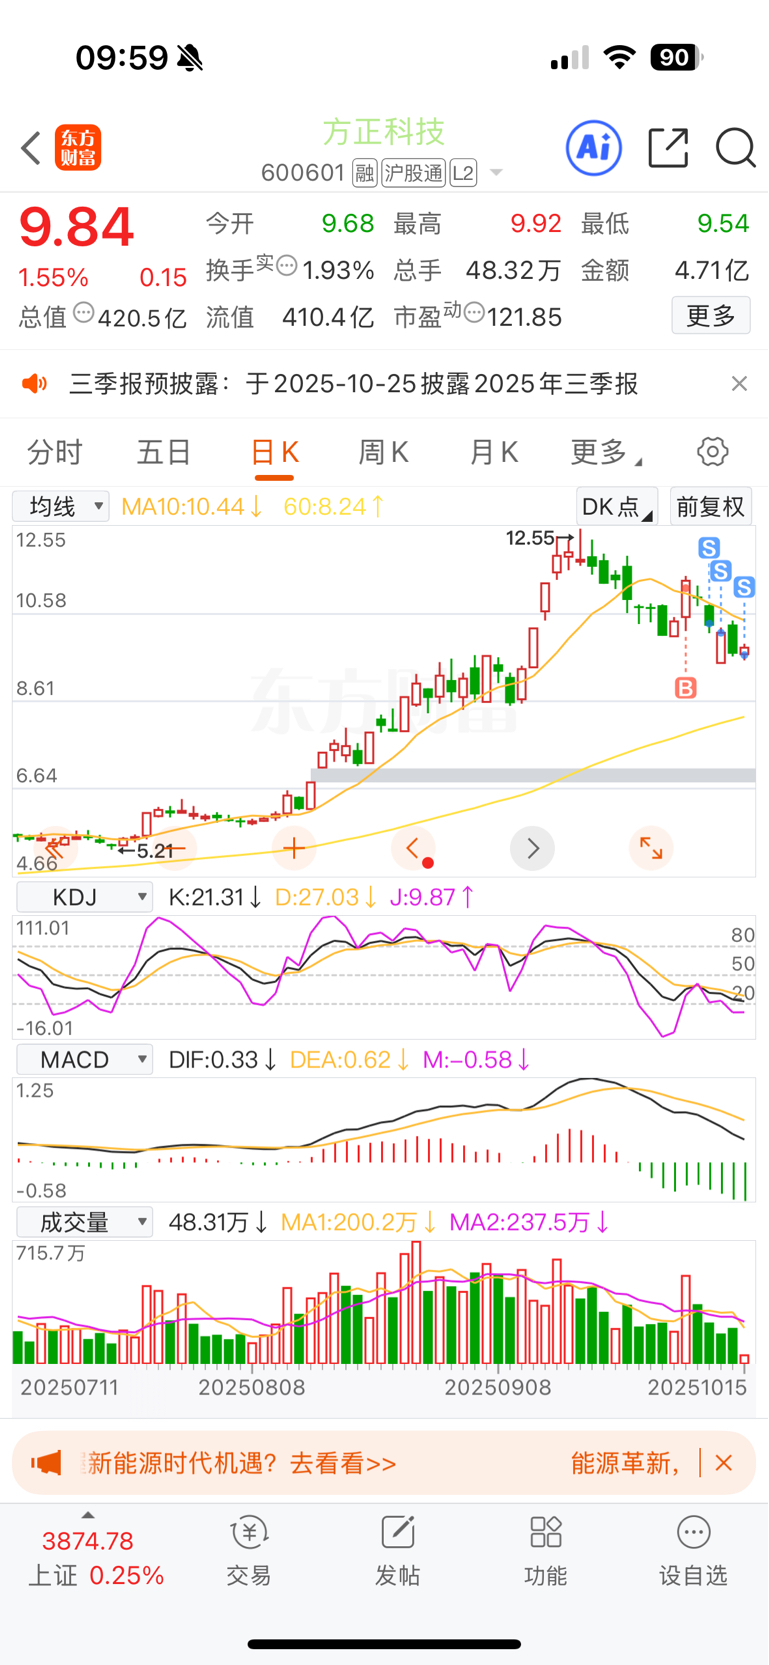The image size is (769, 1665).
Task: Tap the stock name 方正科技
Action: pyautogui.click(x=384, y=132)
